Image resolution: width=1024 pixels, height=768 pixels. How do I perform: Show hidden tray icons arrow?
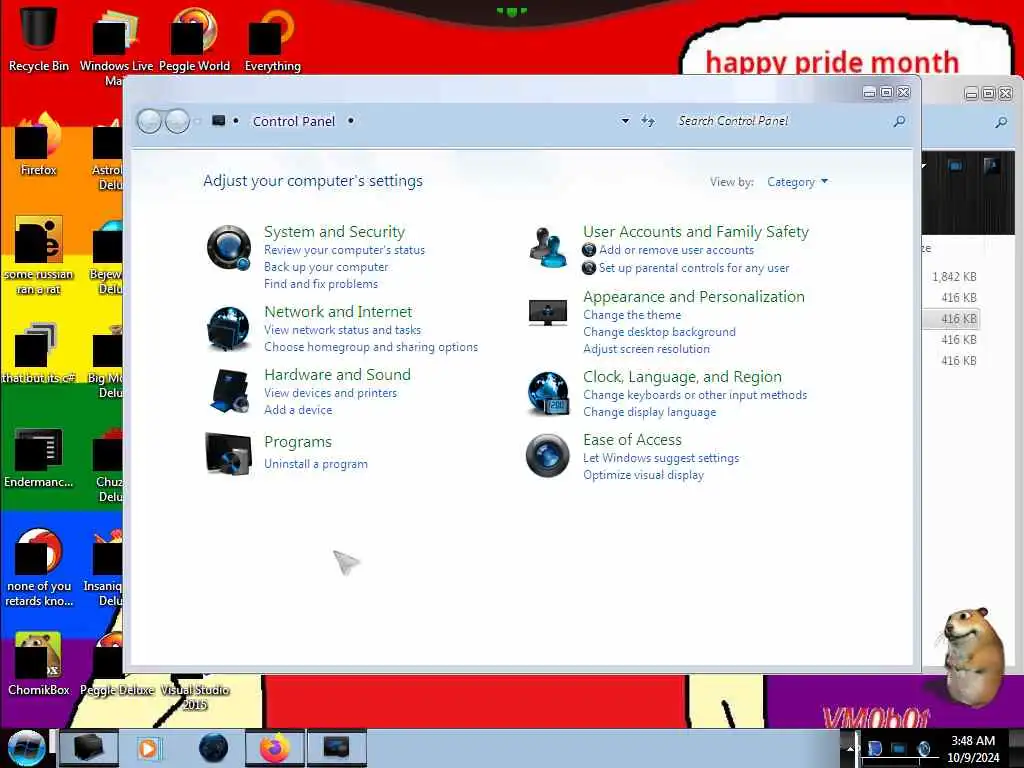[850, 749]
